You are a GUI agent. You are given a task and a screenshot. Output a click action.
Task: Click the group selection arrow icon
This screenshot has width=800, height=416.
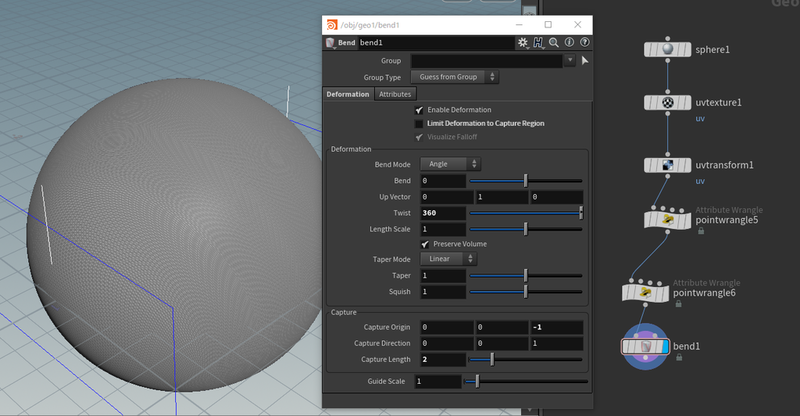(585, 61)
